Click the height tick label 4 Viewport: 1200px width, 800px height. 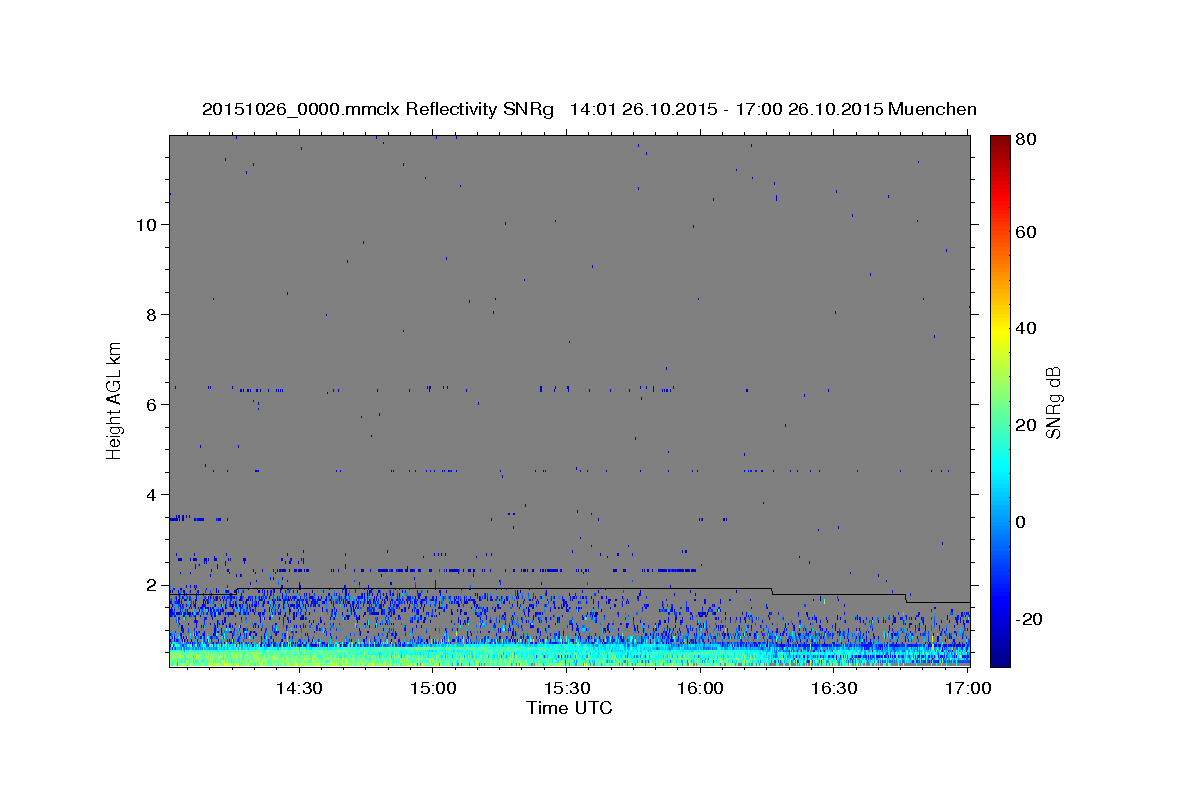click(x=152, y=494)
